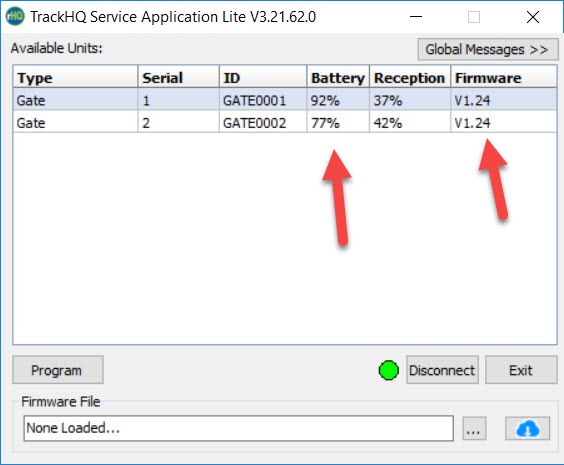Screen dimensions: 564x465
Task: Click the TrackHQ app icon in title bar
Action: click(15, 17)
